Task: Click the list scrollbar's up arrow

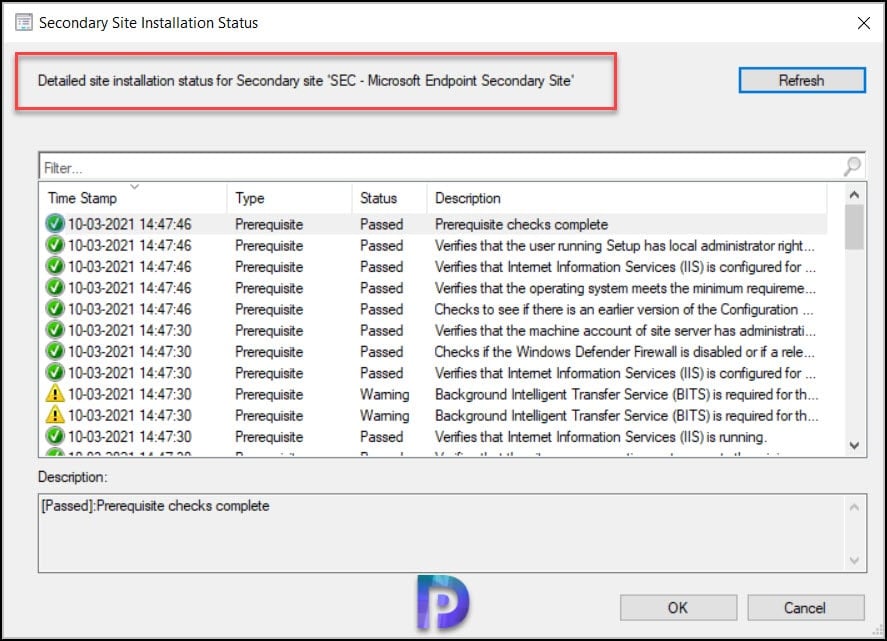Action: tap(854, 195)
